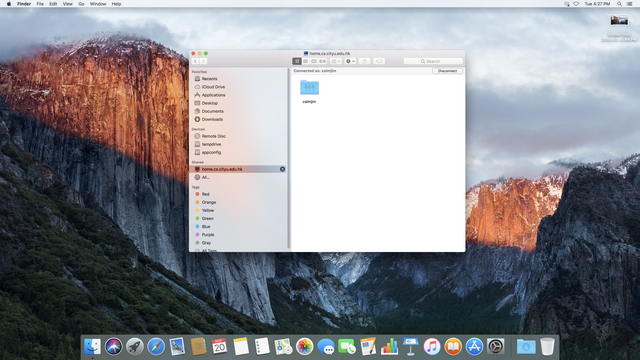Click the Tue 4:27 PM clock

[x=597, y=4]
